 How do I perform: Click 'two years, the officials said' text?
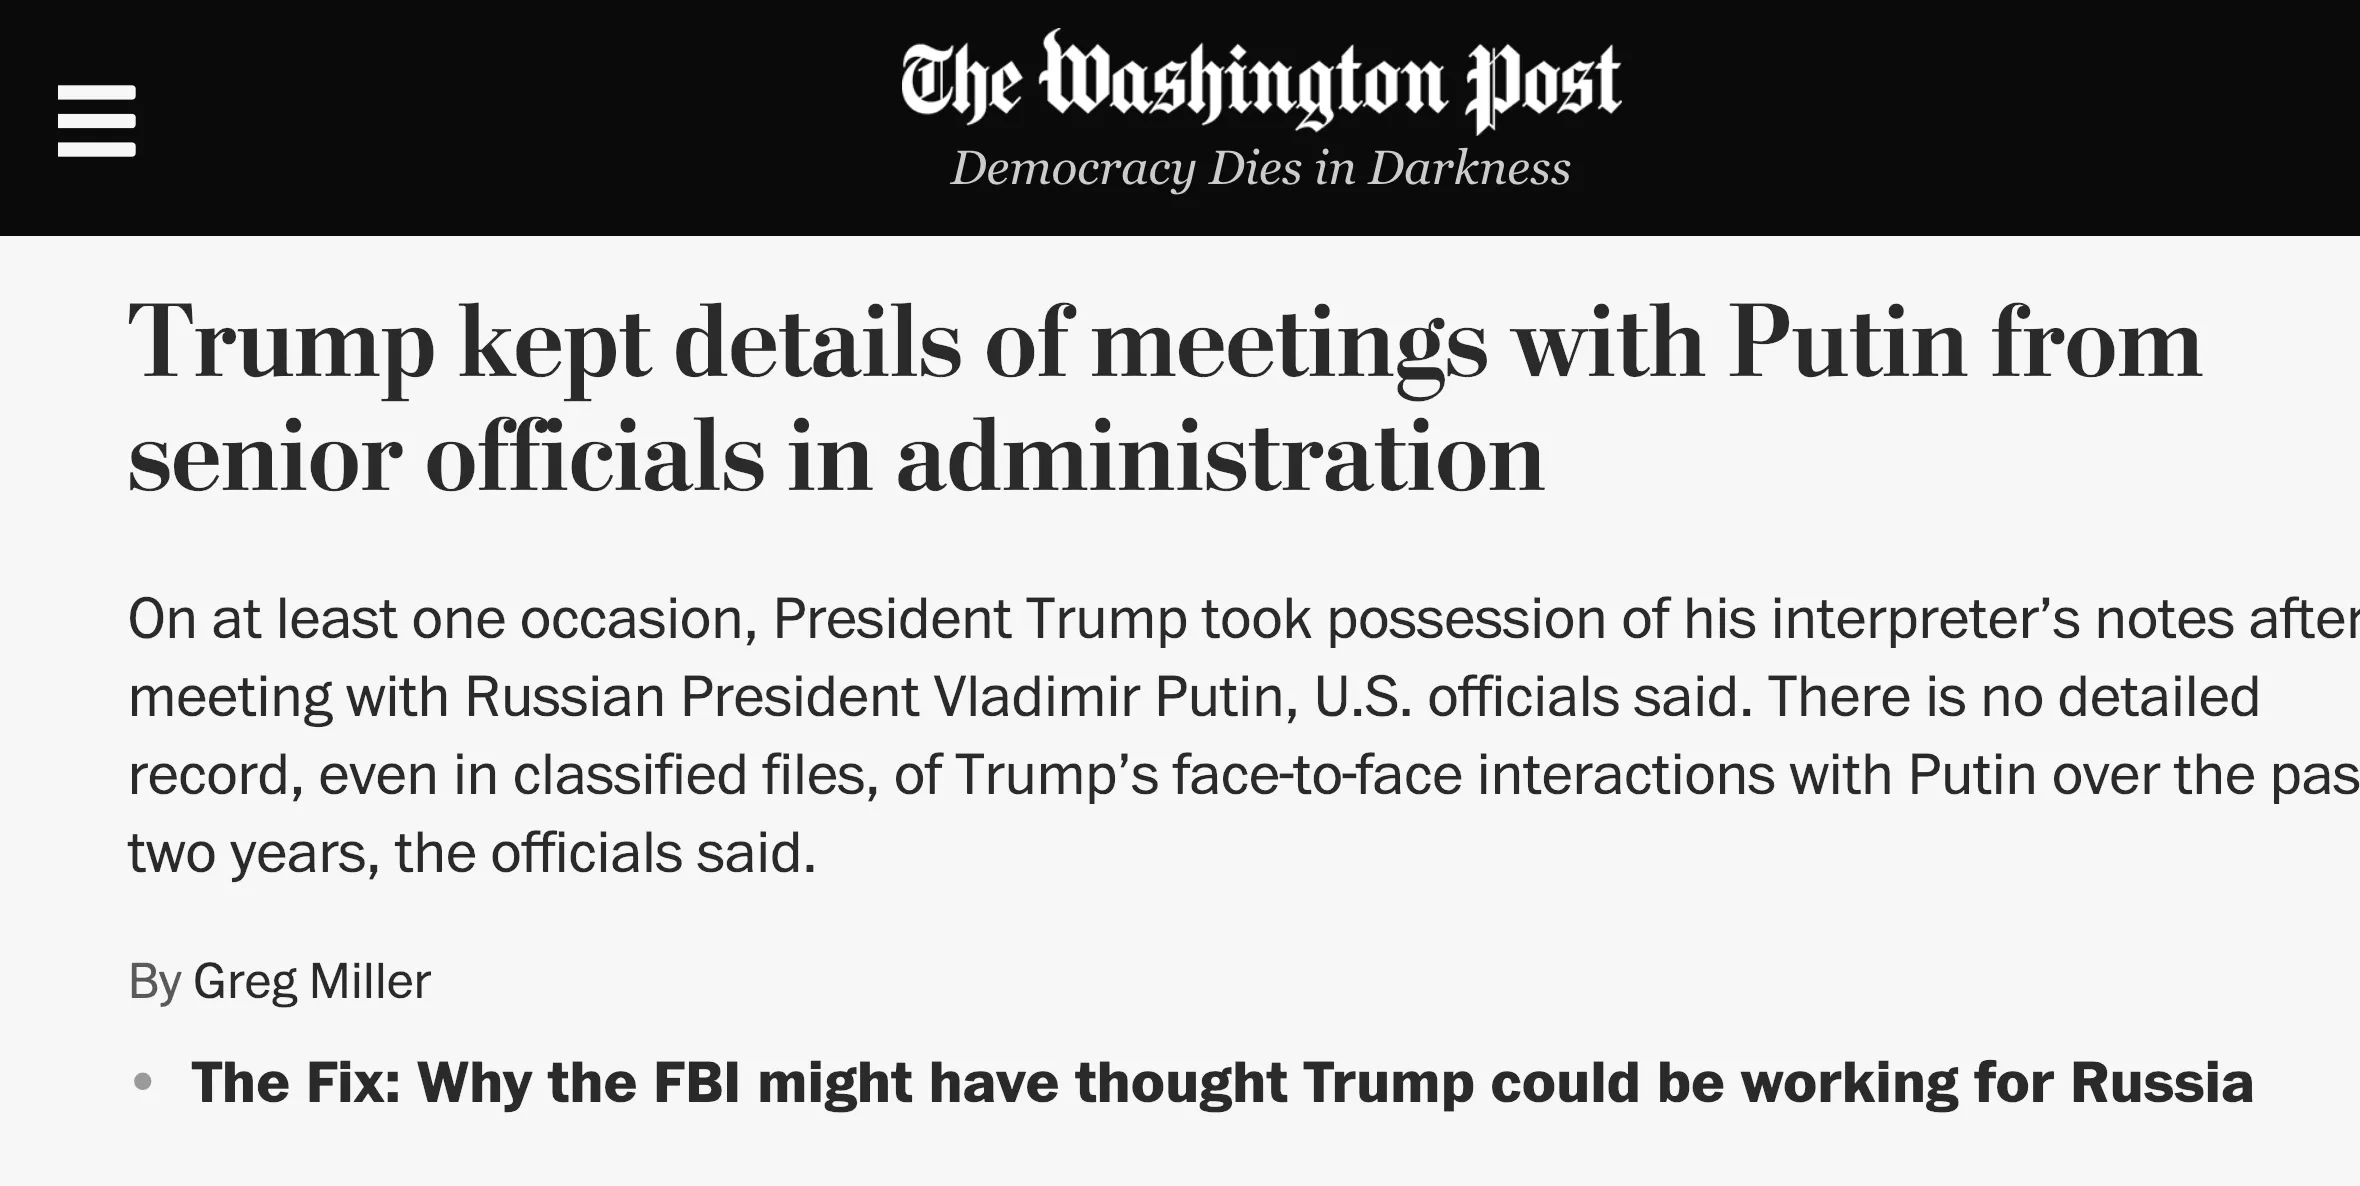(472, 854)
